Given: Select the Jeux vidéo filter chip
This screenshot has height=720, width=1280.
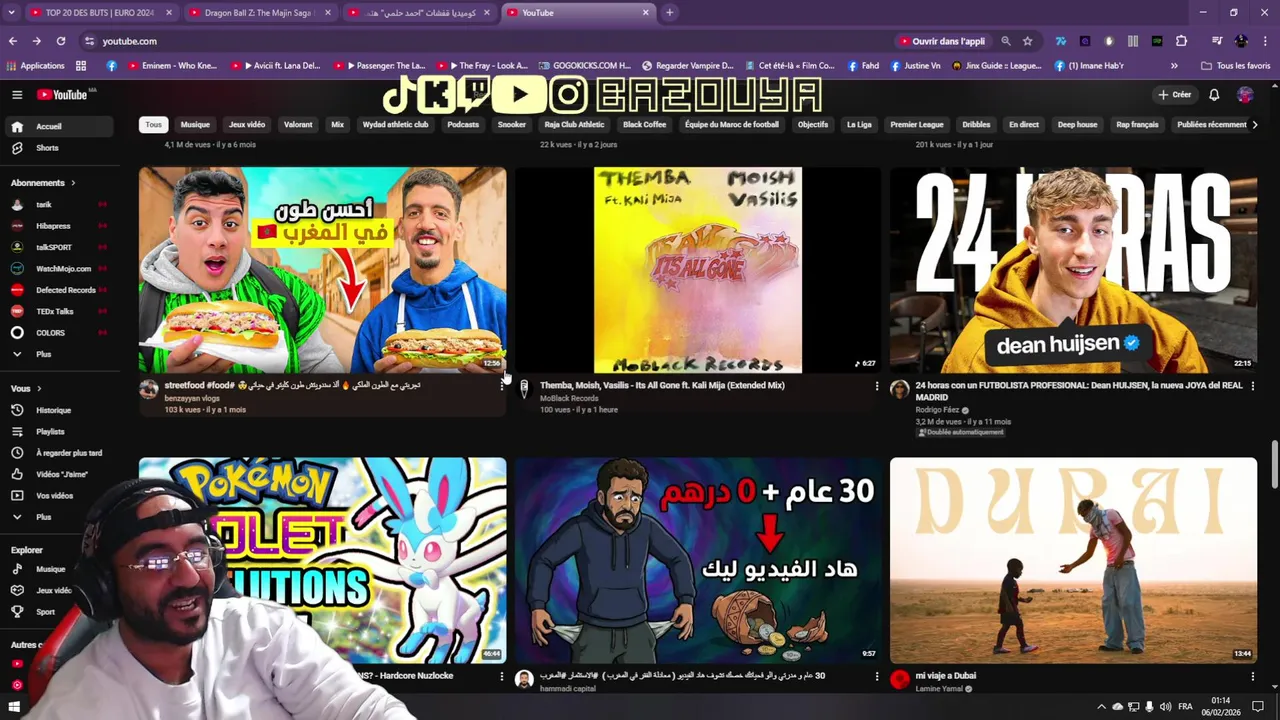Looking at the screenshot, I should 247,125.
